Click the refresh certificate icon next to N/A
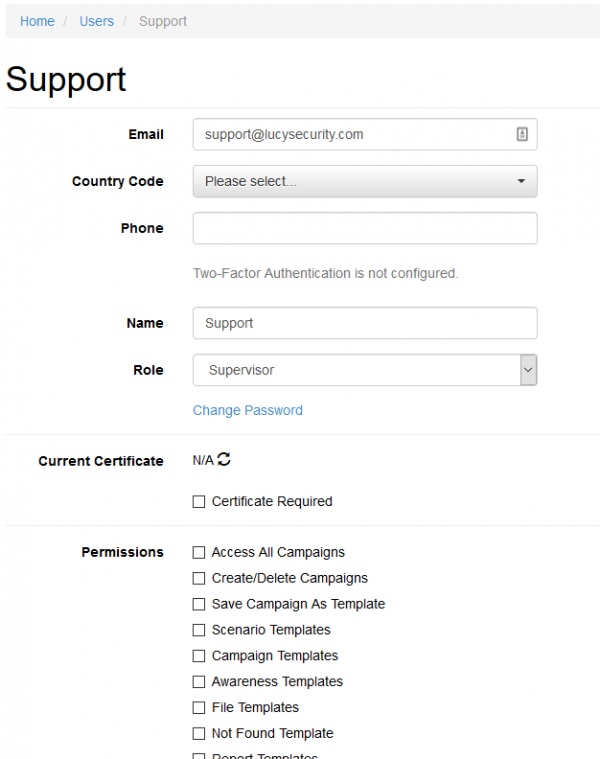This screenshot has height=759, width=600. 224,459
